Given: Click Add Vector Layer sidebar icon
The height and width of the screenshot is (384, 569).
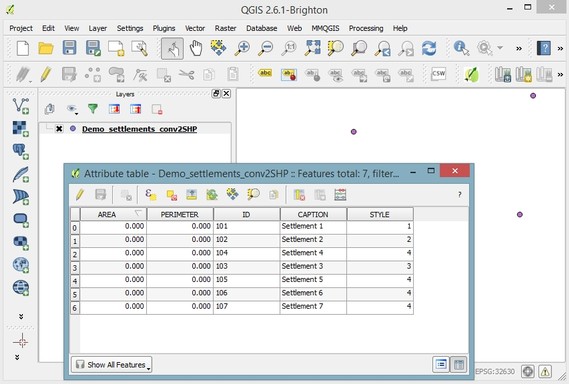Looking at the screenshot, I should click(21, 106).
